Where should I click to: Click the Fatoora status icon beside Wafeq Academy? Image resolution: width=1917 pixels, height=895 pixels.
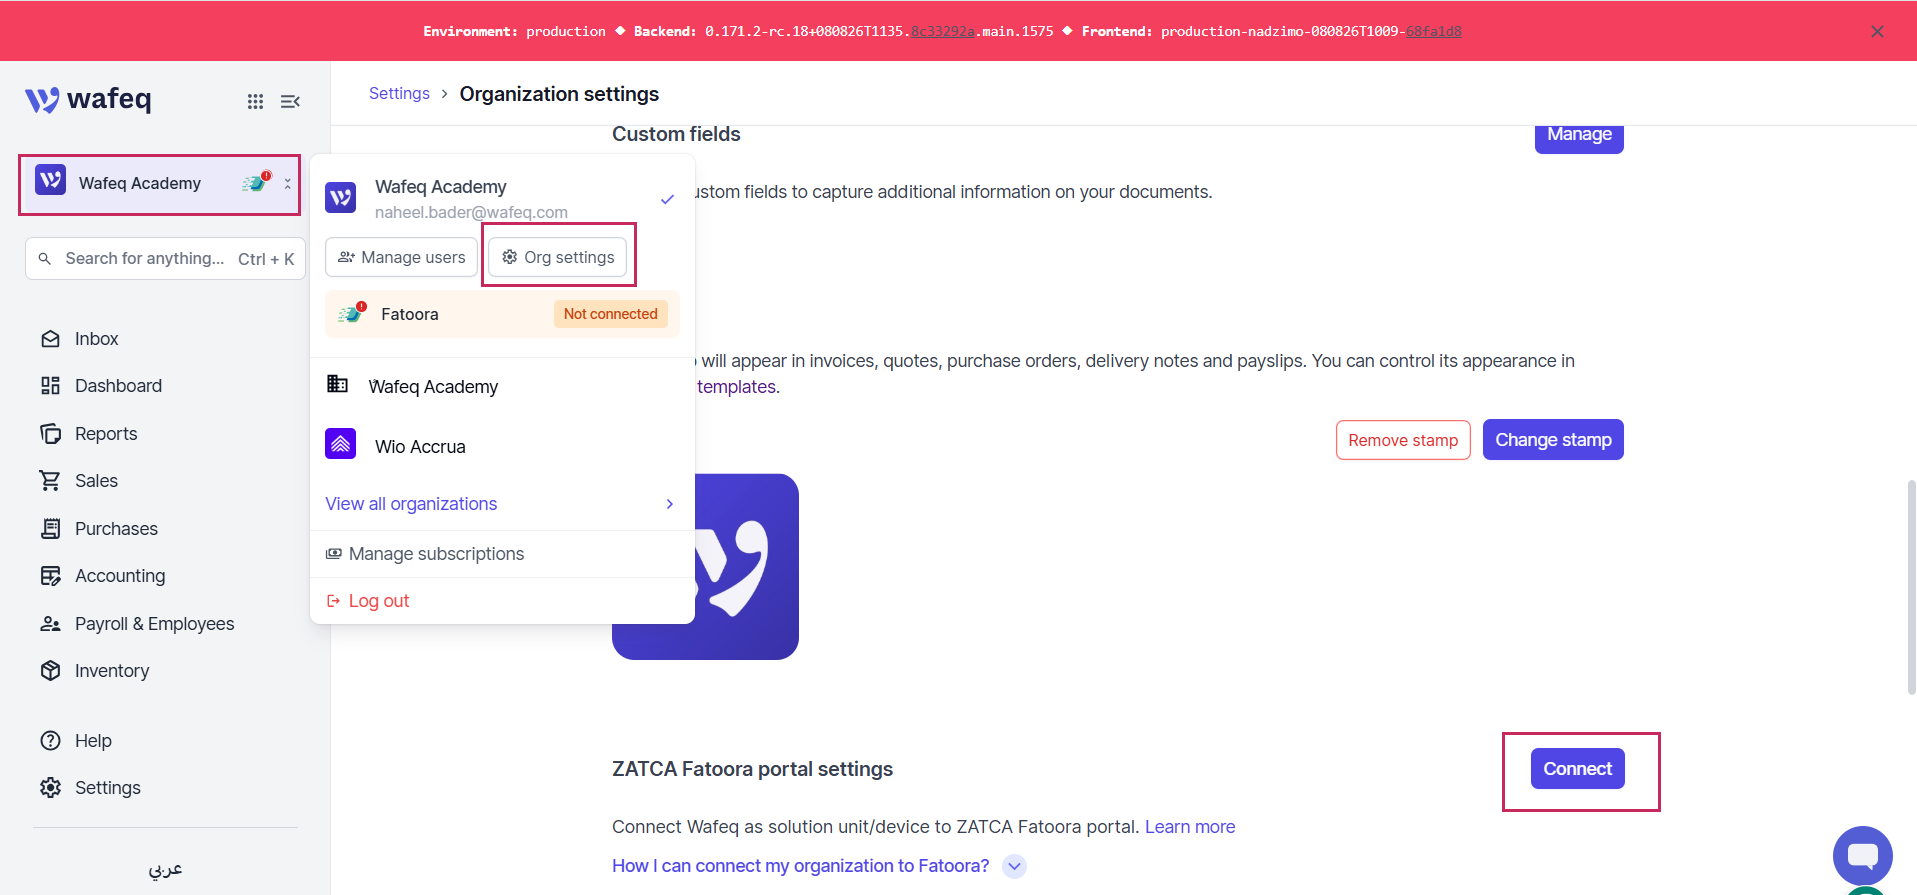[x=256, y=182]
